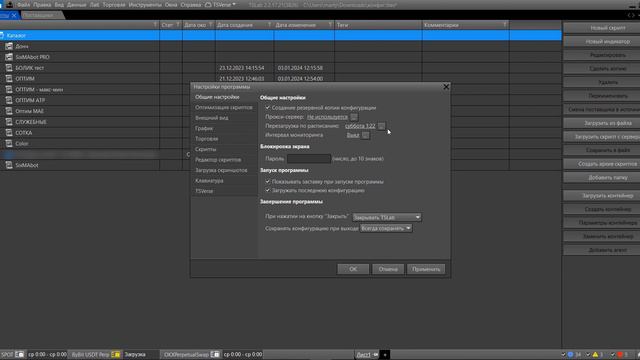
Task: Click the filter icon in Дата изменения column
Action: click(x=330, y=25)
